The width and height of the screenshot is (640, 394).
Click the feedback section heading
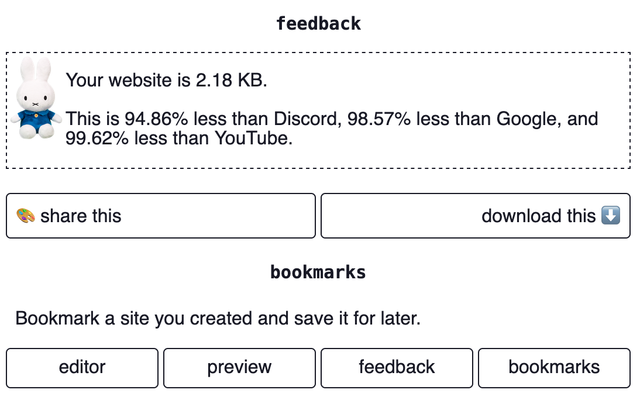point(319,23)
